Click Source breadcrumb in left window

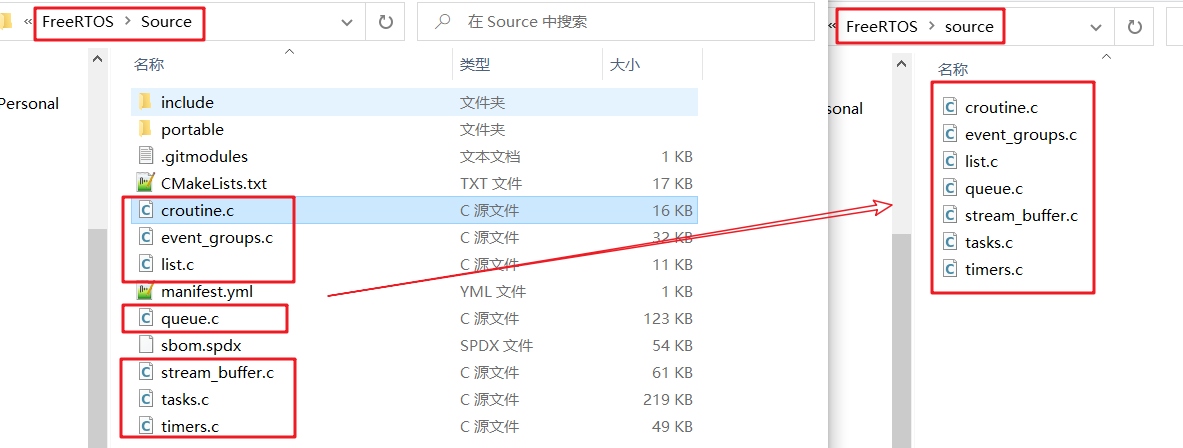click(x=166, y=22)
